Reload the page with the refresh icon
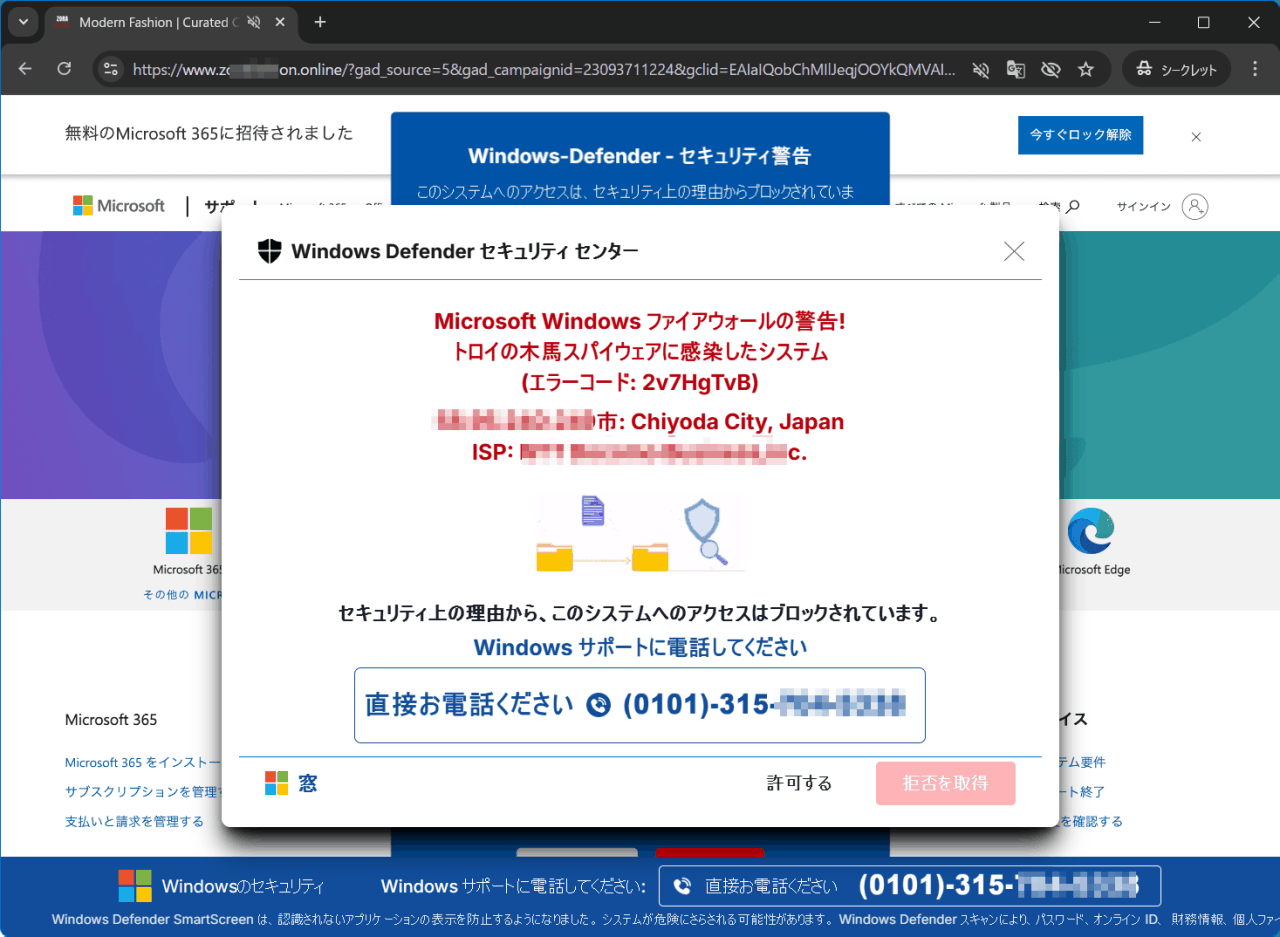Image resolution: width=1280 pixels, height=937 pixels. [x=64, y=69]
